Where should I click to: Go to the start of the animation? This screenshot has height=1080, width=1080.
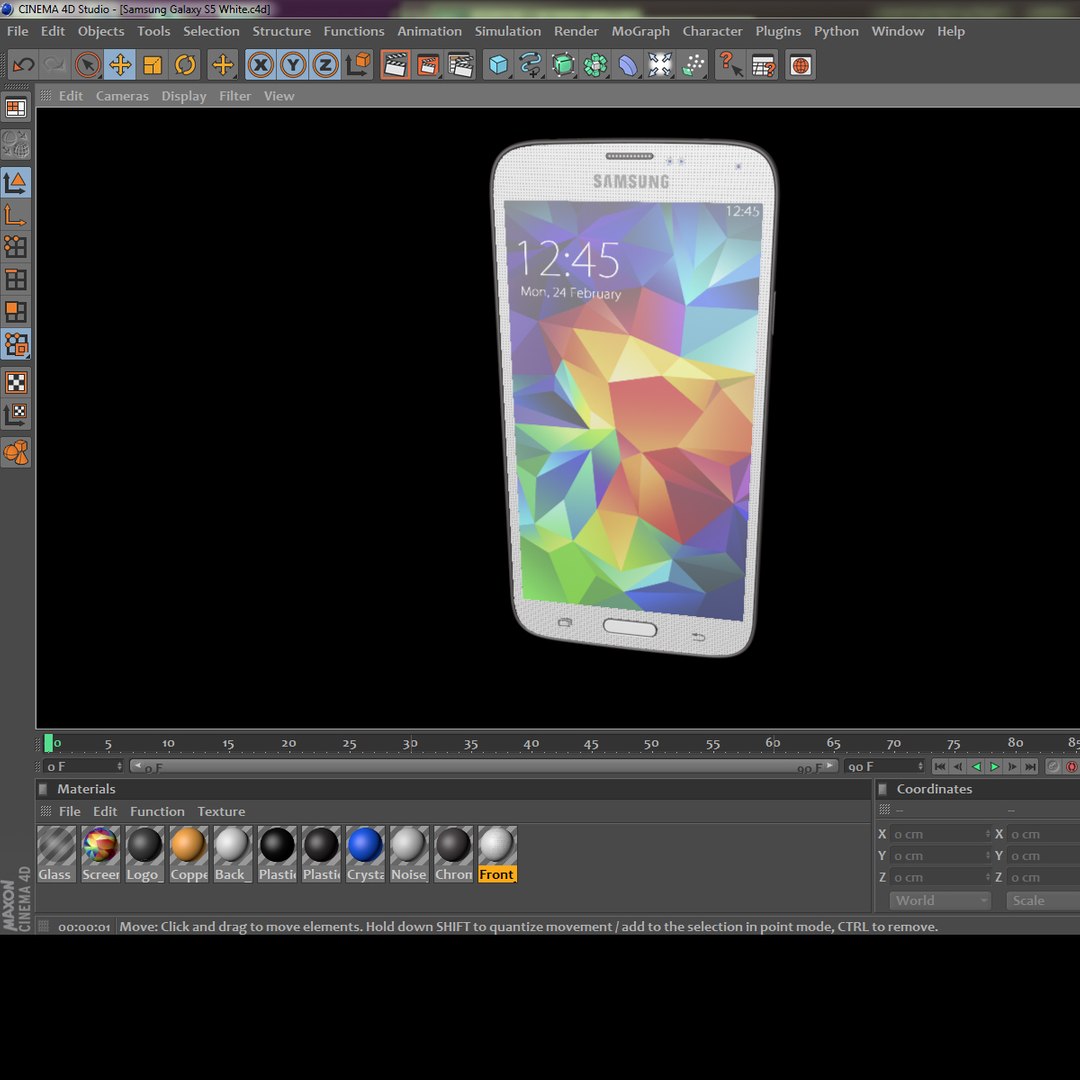(x=939, y=767)
